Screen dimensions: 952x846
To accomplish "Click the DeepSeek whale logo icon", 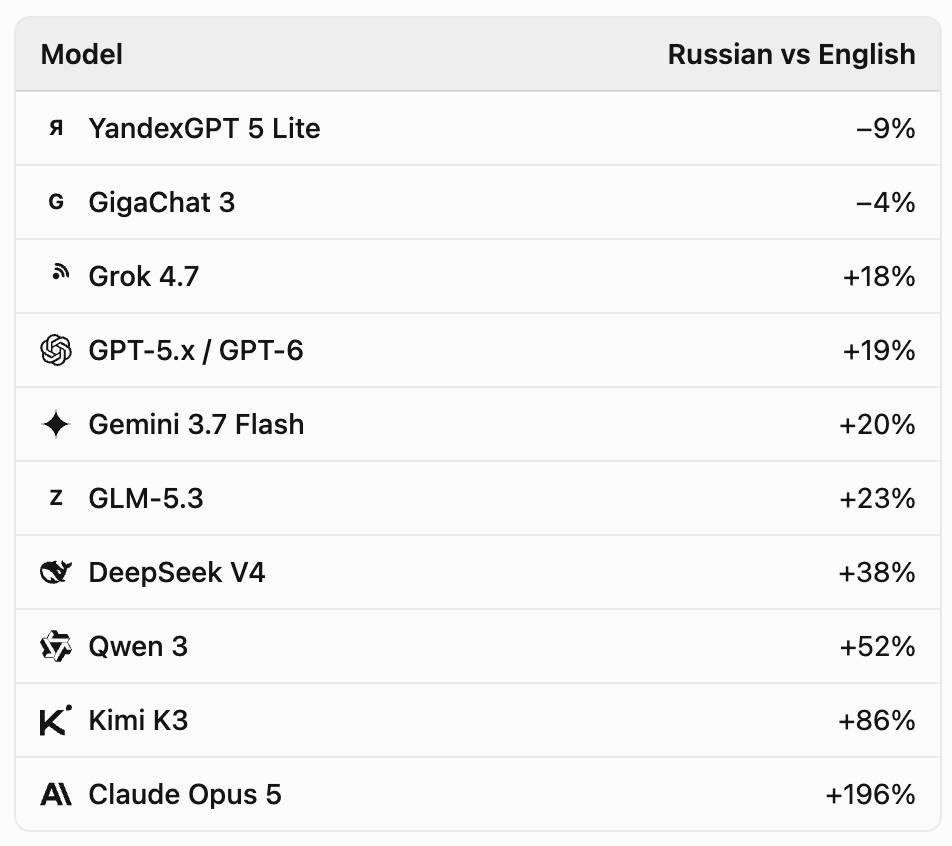I will [56, 572].
